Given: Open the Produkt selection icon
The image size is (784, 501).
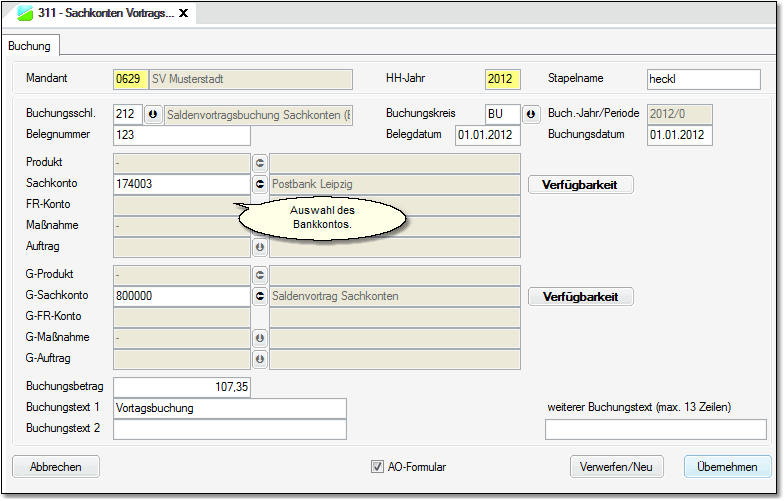Looking at the screenshot, I should (x=259, y=162).
